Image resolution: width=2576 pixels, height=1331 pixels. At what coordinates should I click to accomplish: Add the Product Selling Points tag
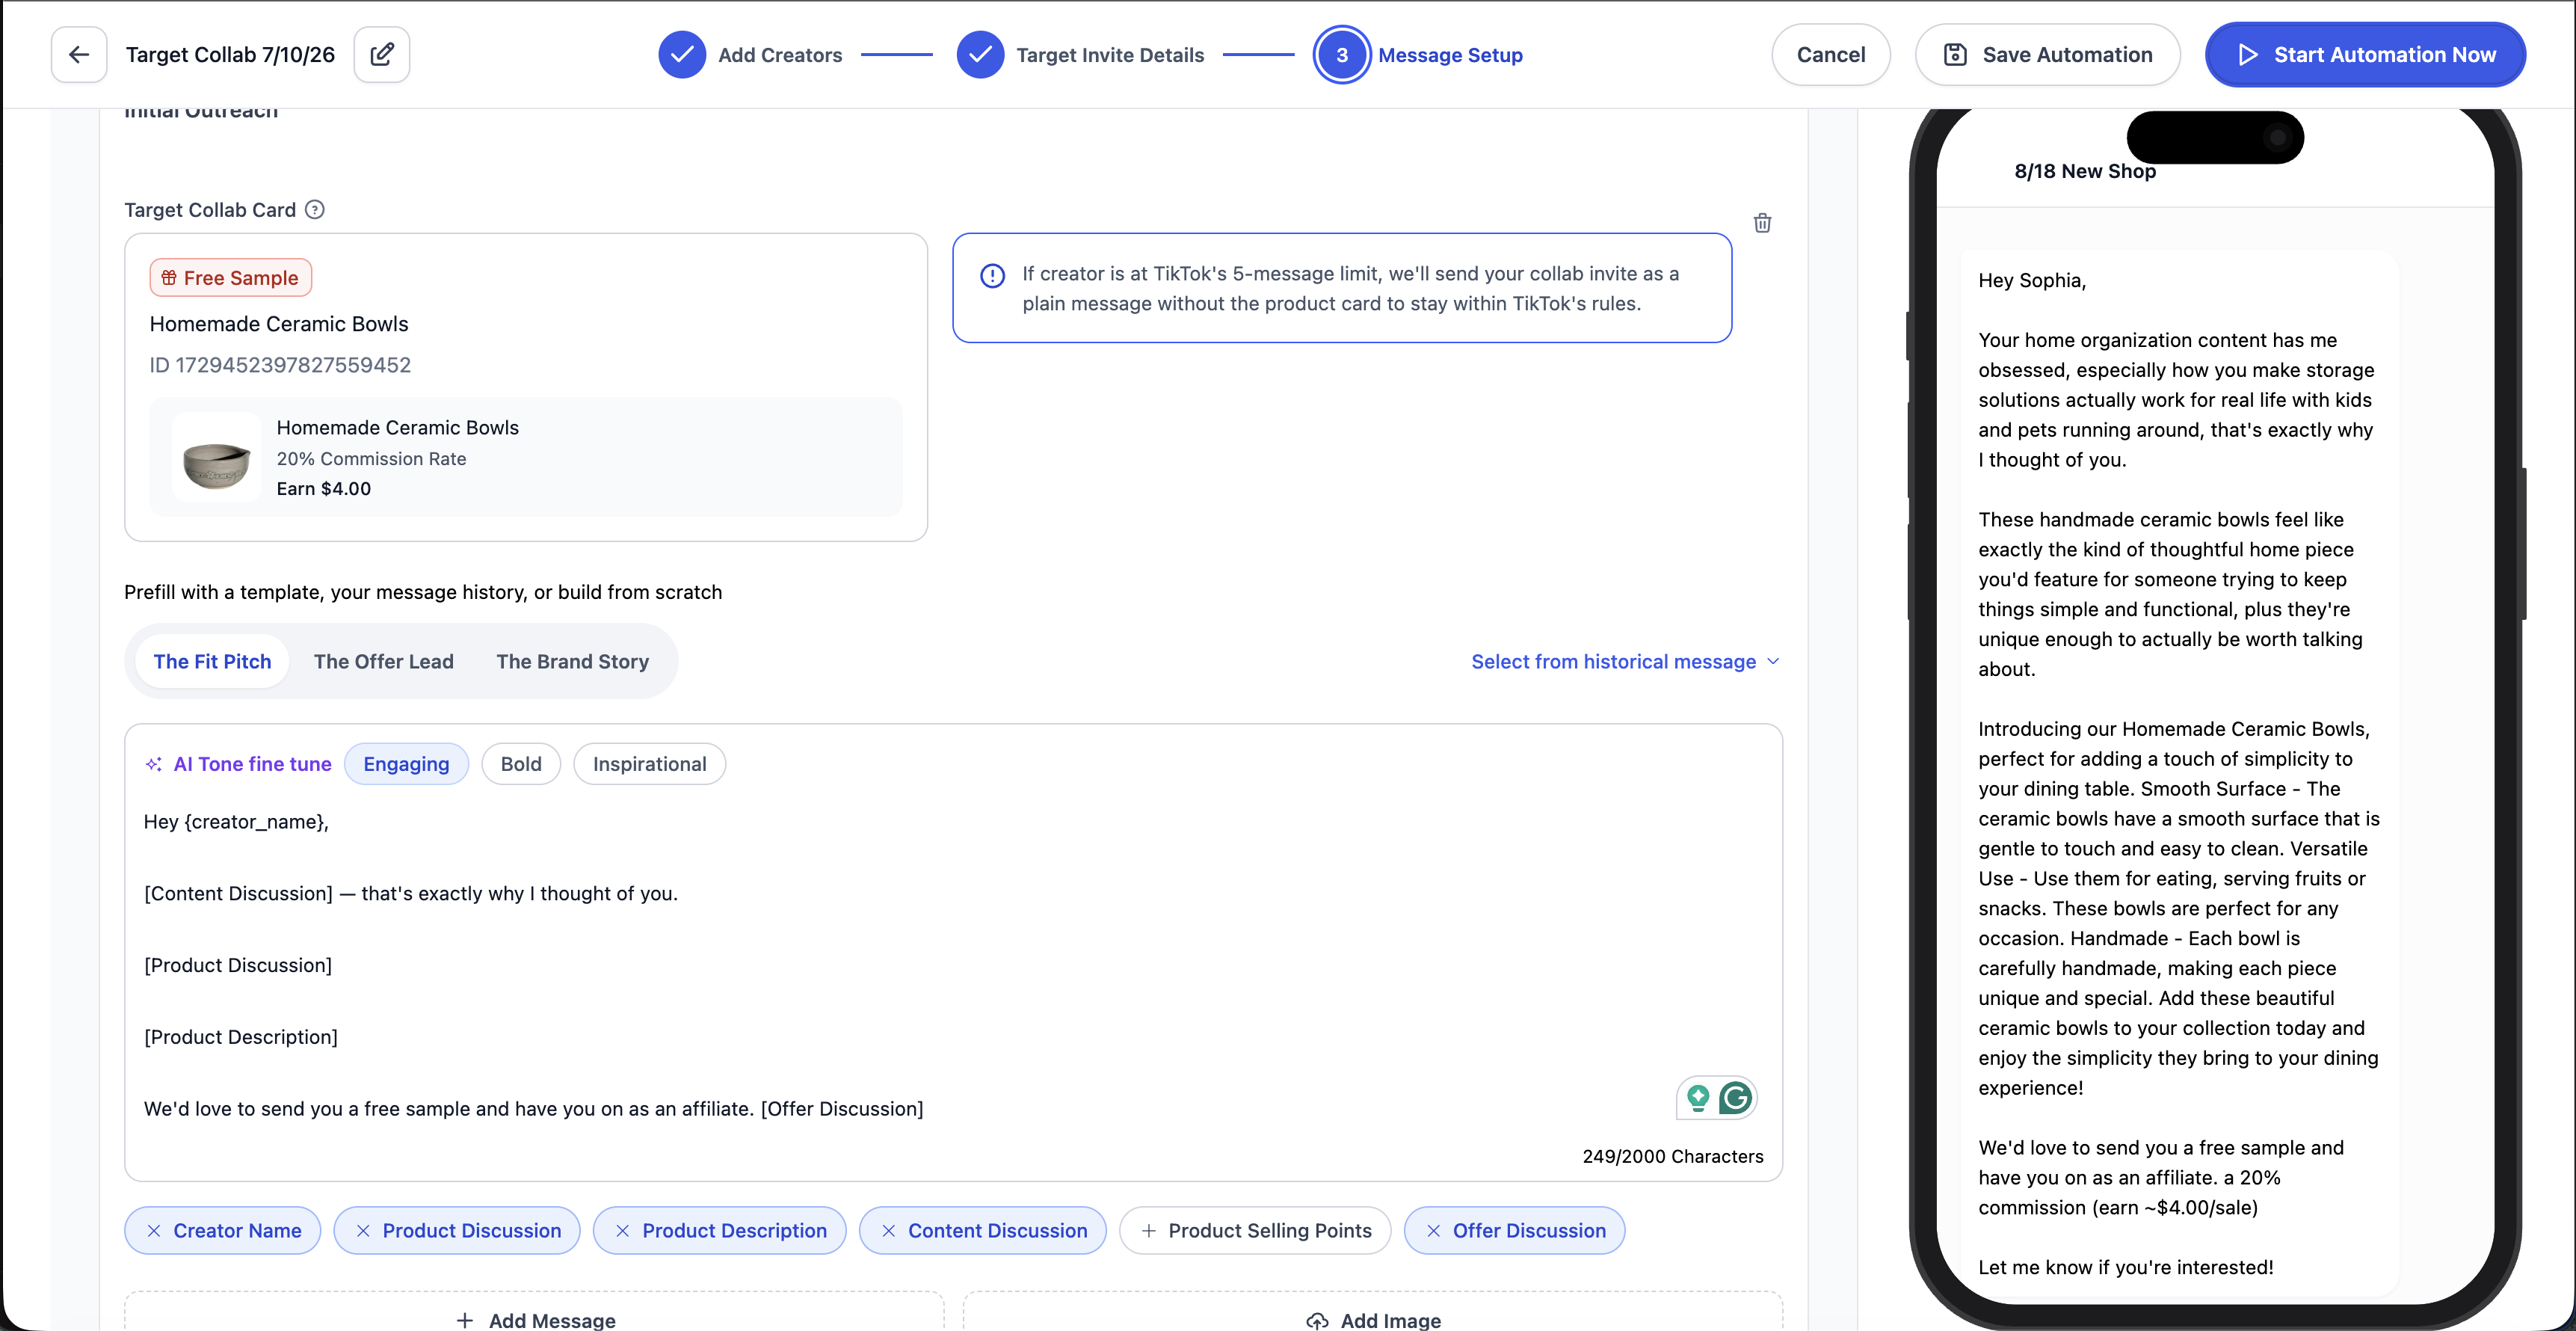1255,1231
